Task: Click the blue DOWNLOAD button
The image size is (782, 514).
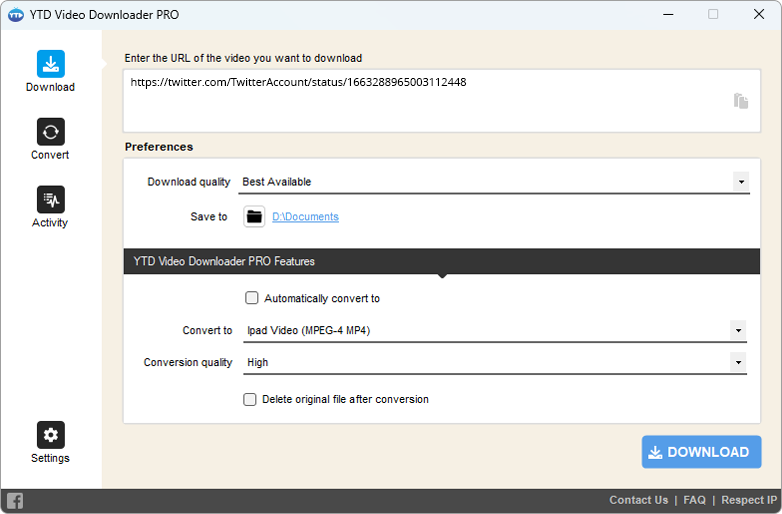Action: 701,452
